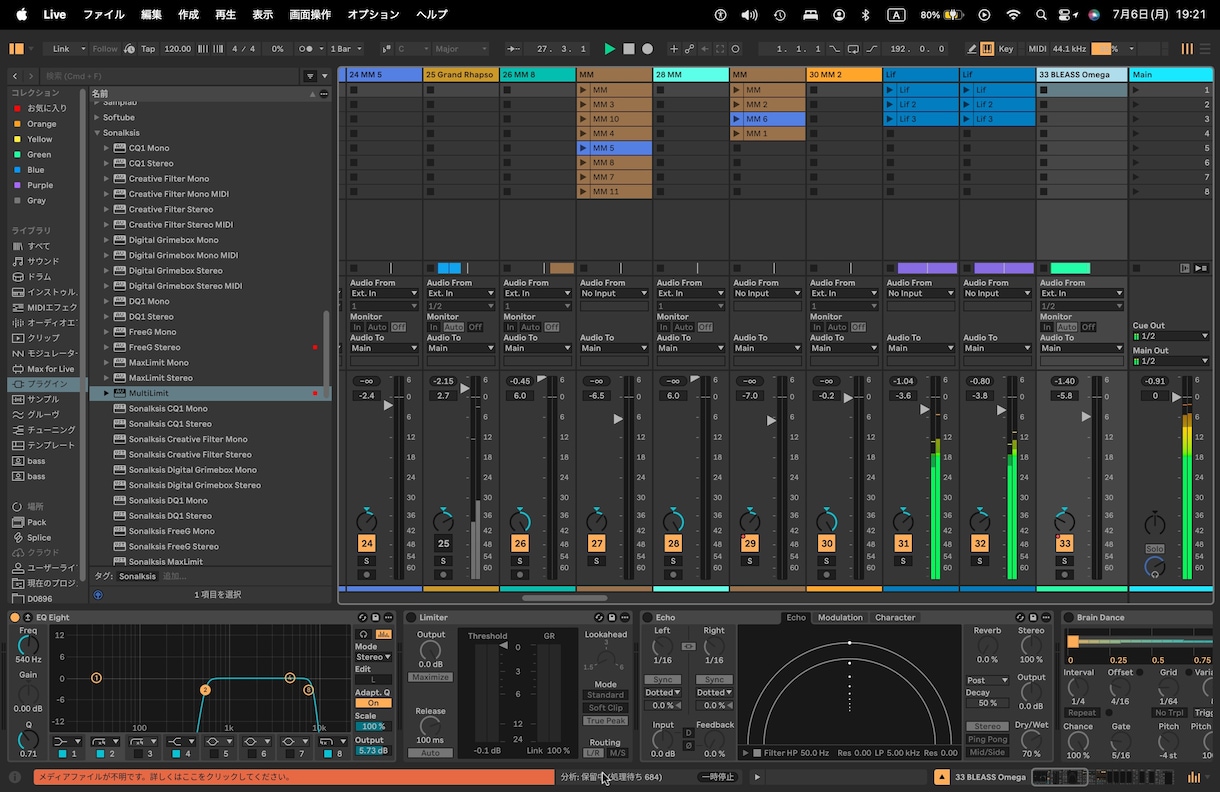This screenshot has width=1220, height=792.
Task: Click the Stop button in the transport bar
Action: (629, 48)
